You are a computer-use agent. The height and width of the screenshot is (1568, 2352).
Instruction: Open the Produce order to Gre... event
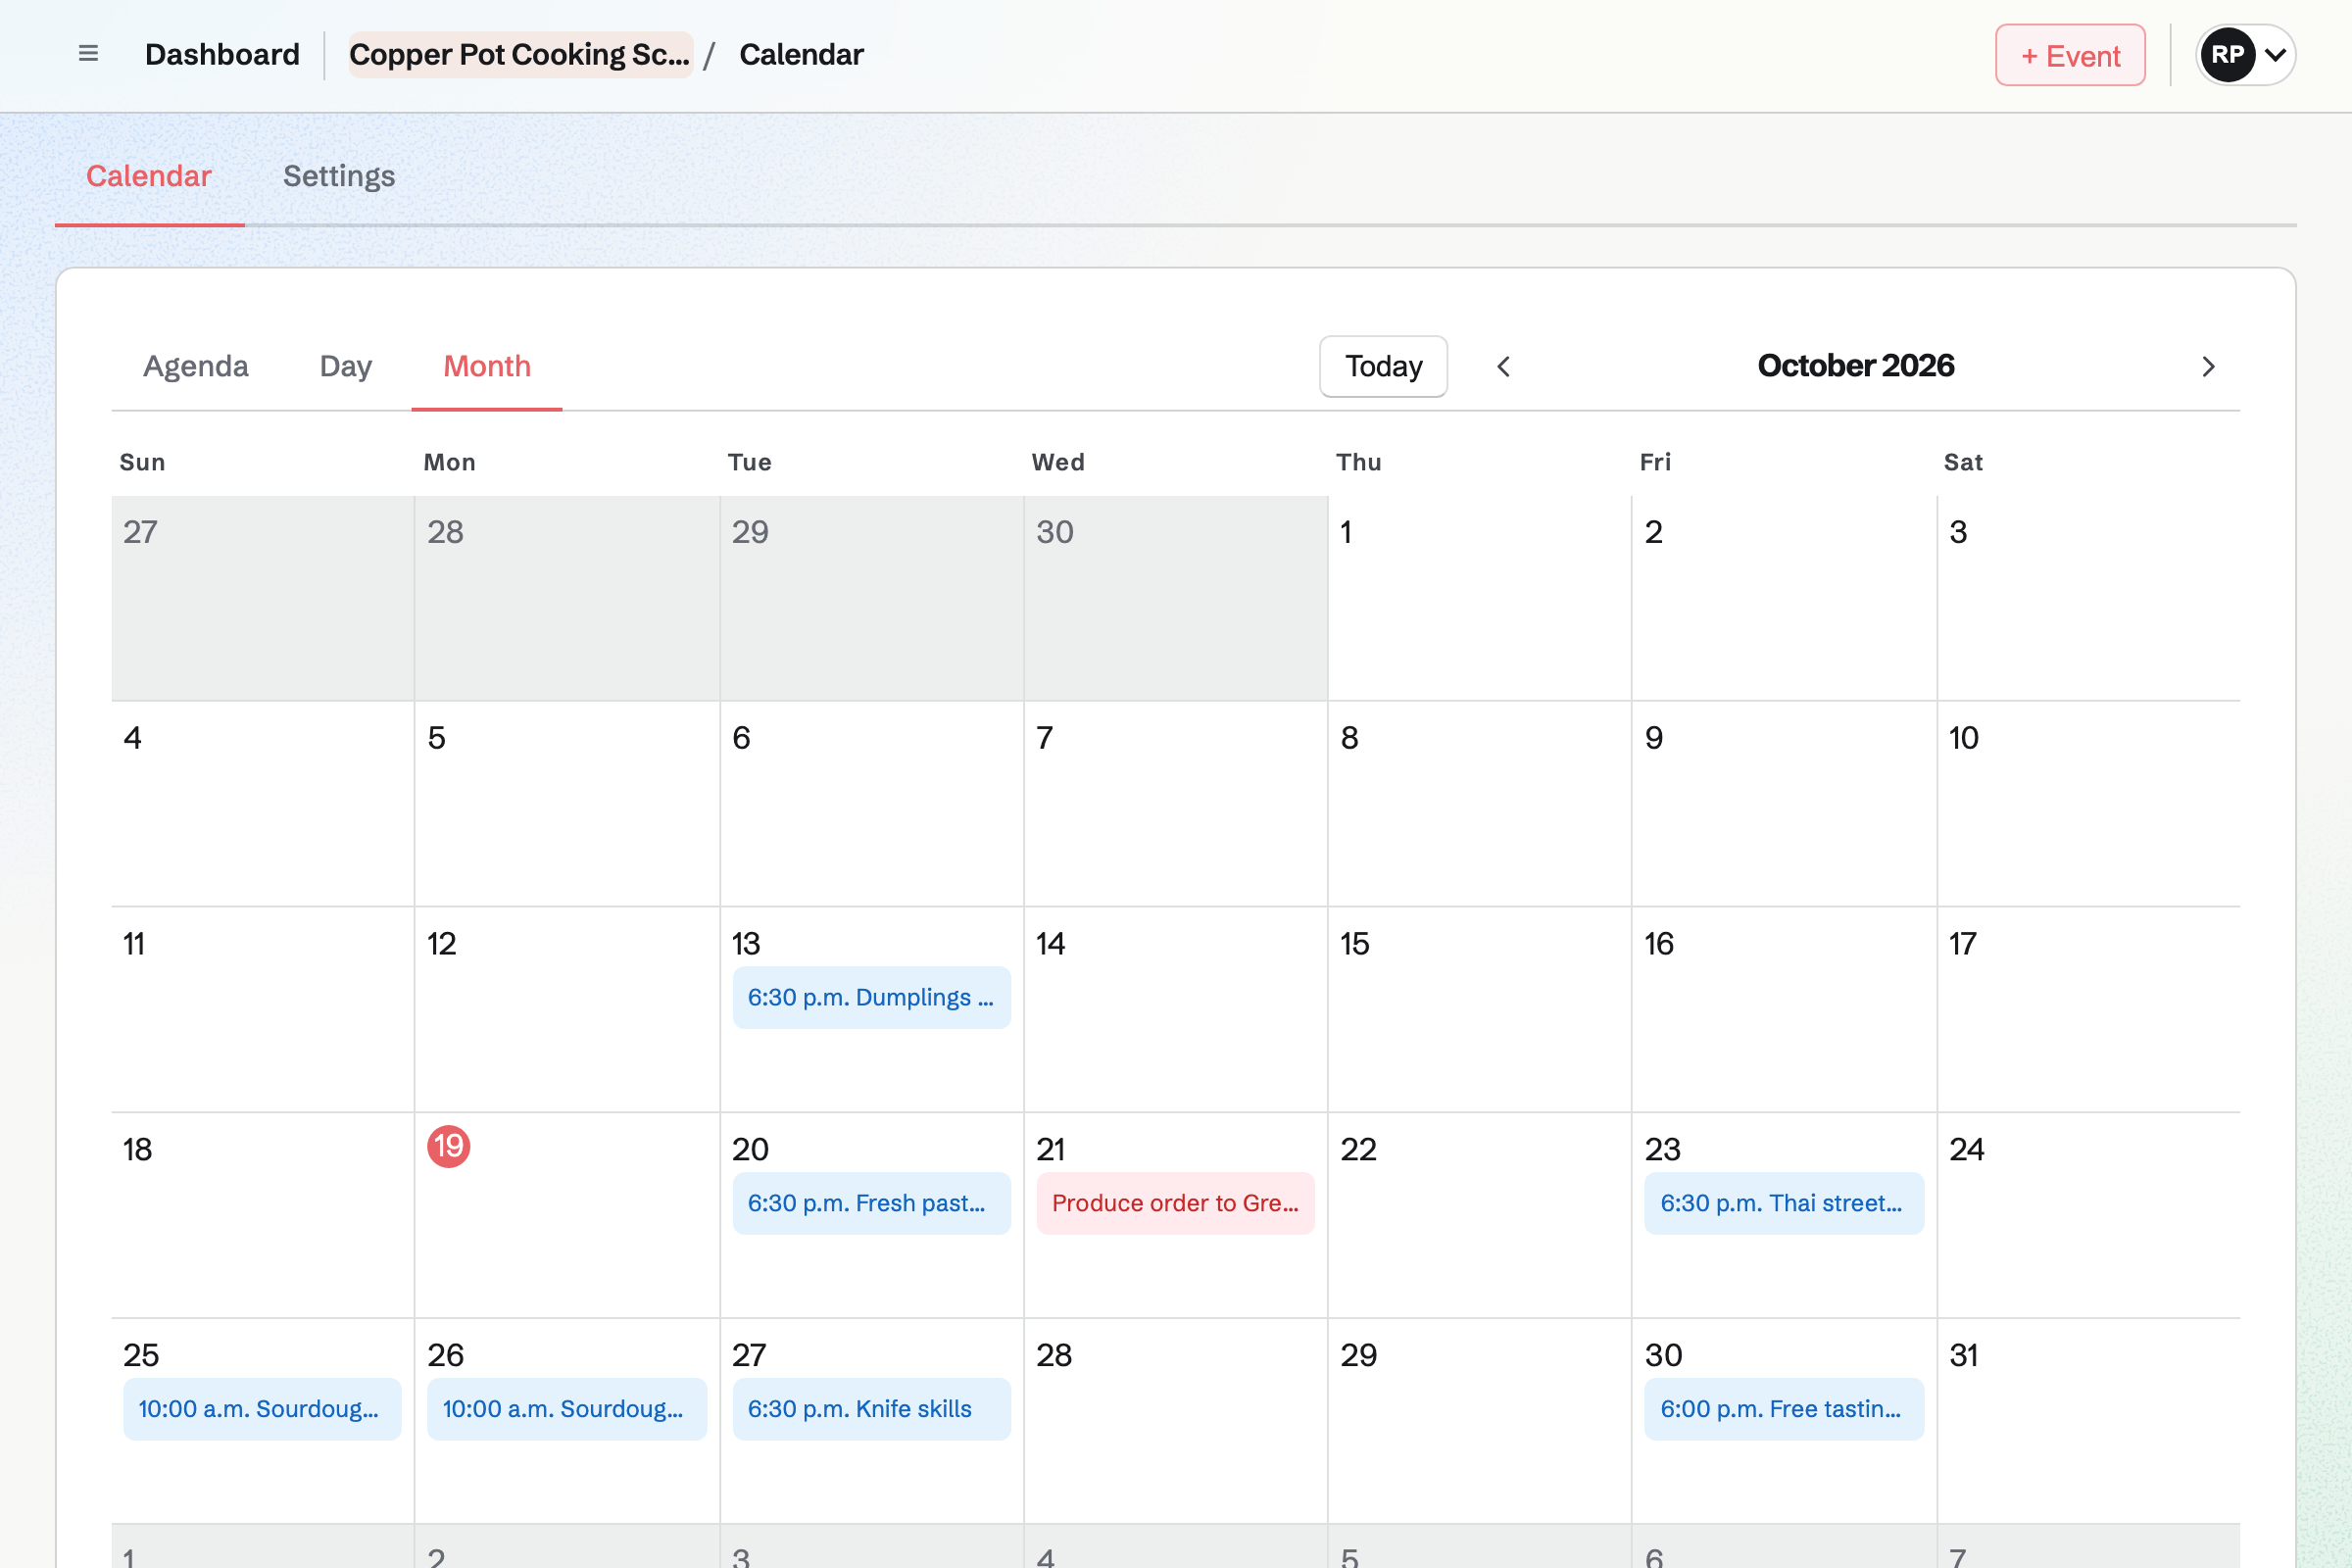click(x=1175, y=1203)
